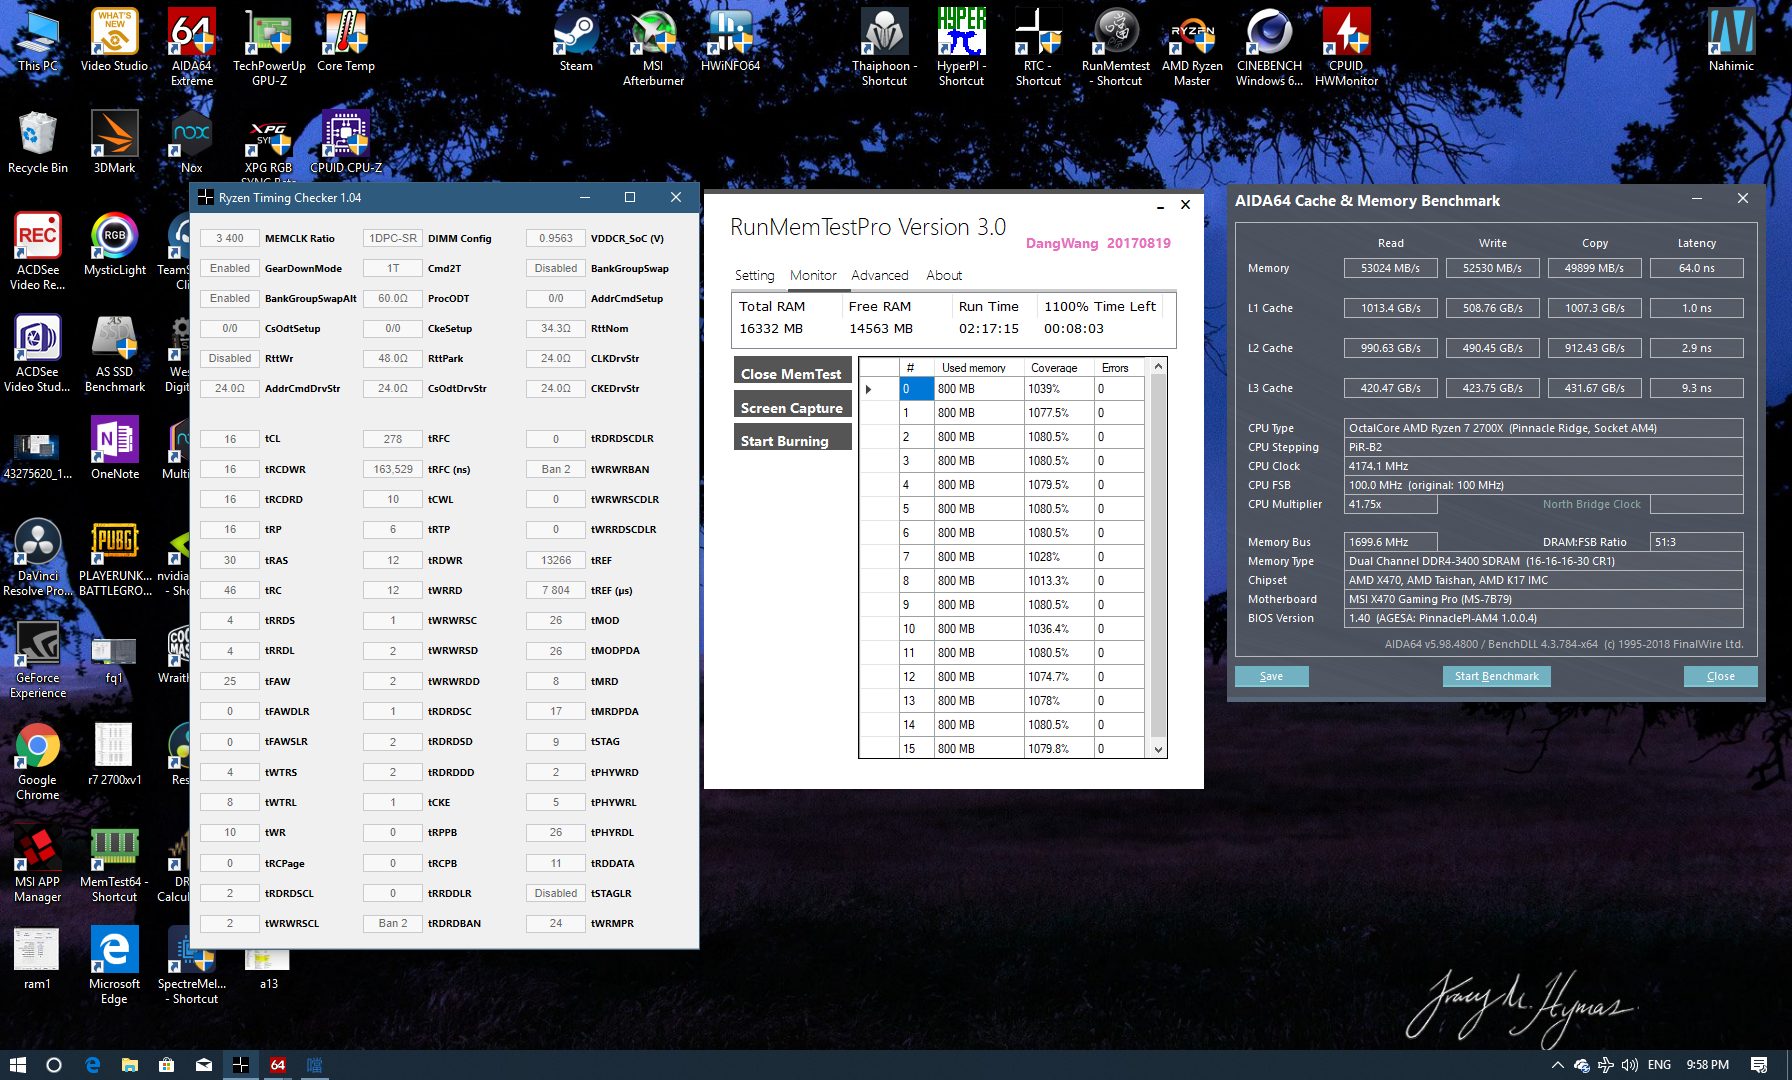Viewport: 1792px width, 1080px height.
Task: Launch AIDA64 Extreme desktop icon
Action: pos(191,47)
